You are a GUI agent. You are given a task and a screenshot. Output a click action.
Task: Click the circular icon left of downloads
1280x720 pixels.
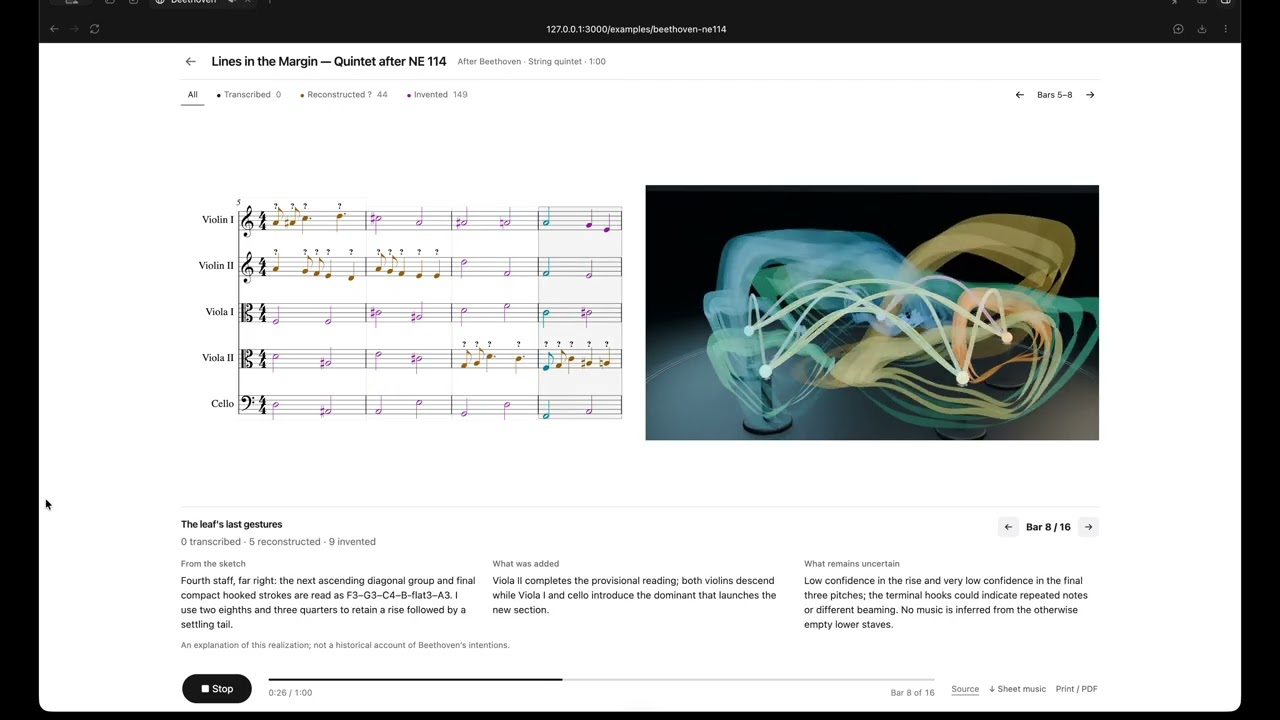point(1178,29)
